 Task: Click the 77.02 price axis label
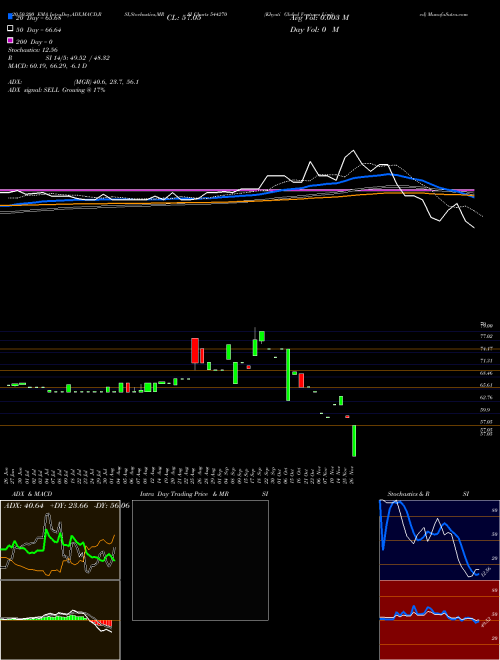pos(487,336)
